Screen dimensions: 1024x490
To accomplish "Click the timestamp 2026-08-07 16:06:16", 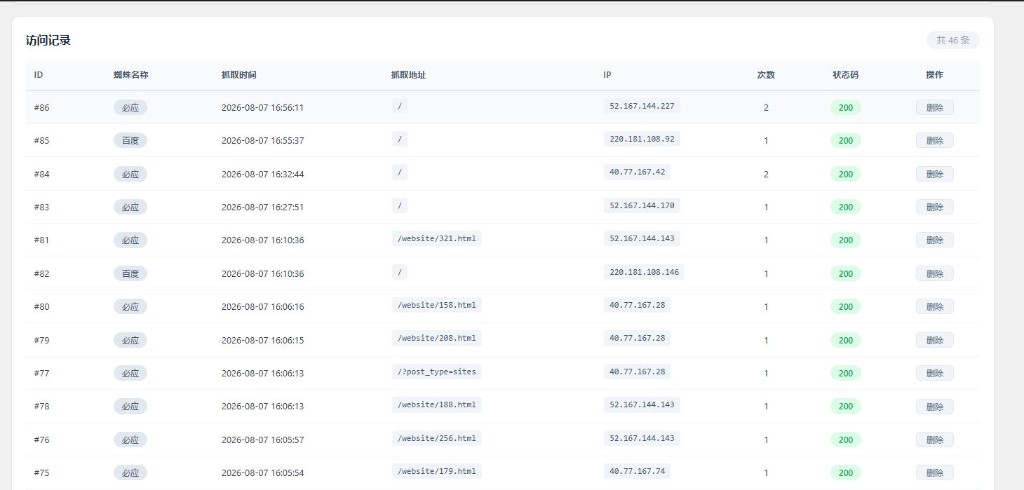I will tap(263, 306).
